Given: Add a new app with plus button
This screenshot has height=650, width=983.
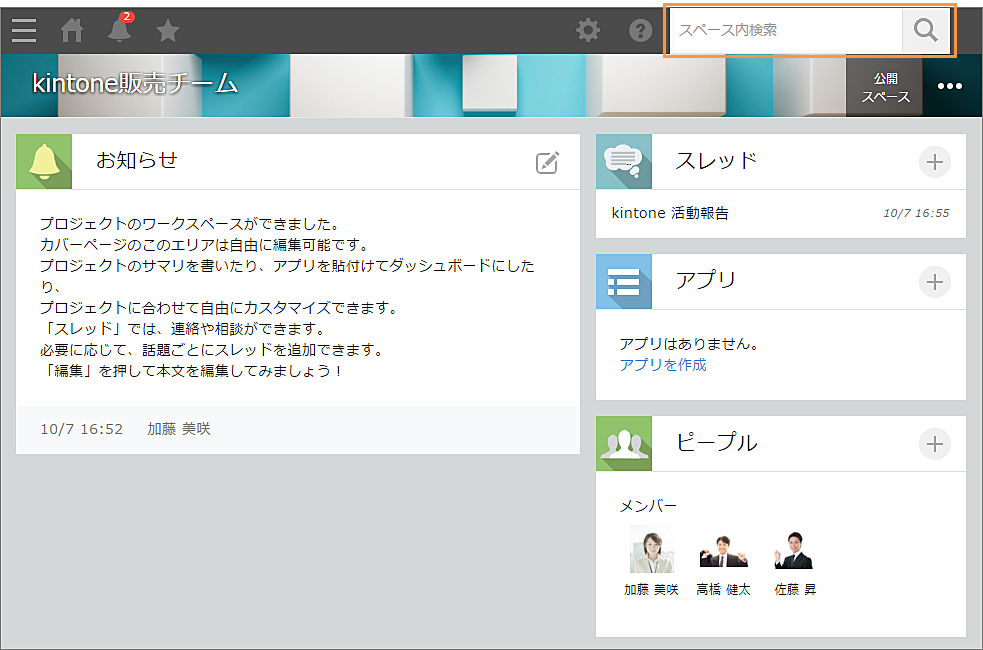Looking at the screenshot, I should pos(935,282).
